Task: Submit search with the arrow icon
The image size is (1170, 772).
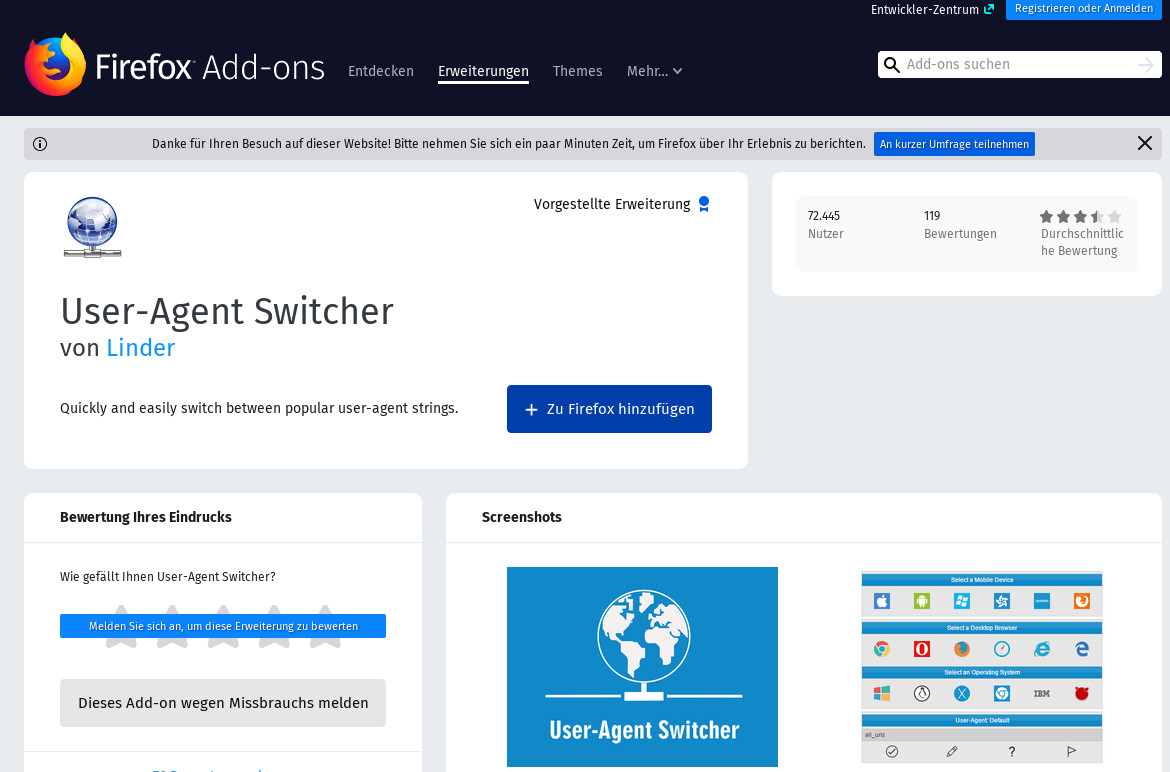Action: (x=1145, y=66)
